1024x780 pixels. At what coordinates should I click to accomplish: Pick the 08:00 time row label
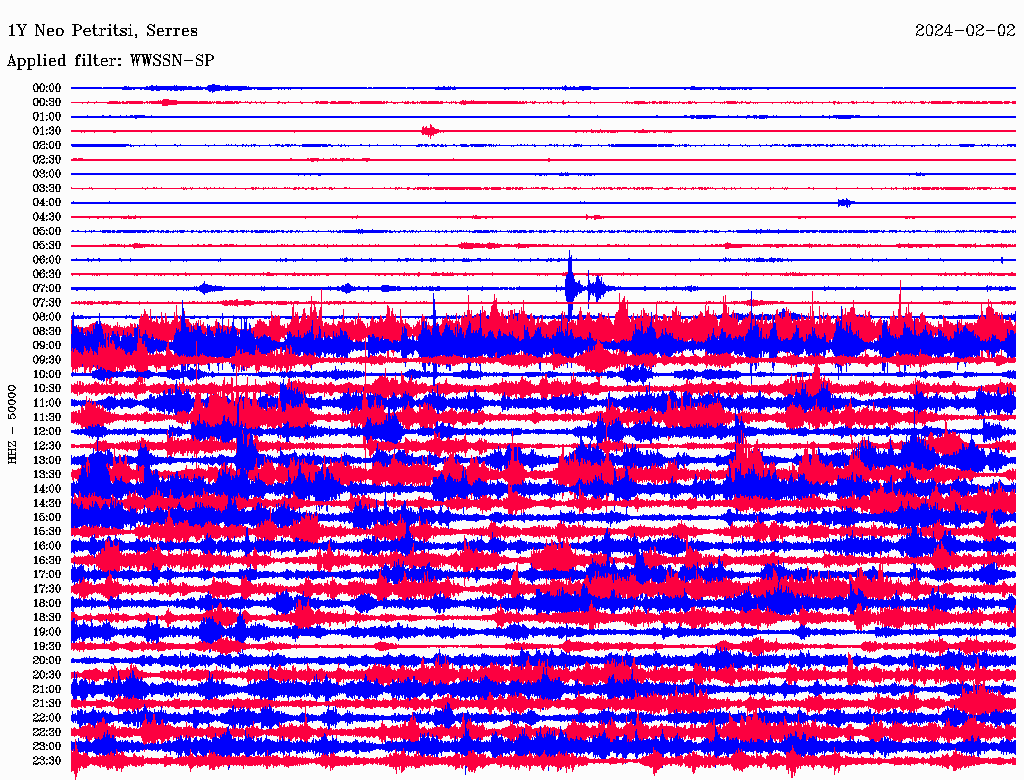coord(47,317)
